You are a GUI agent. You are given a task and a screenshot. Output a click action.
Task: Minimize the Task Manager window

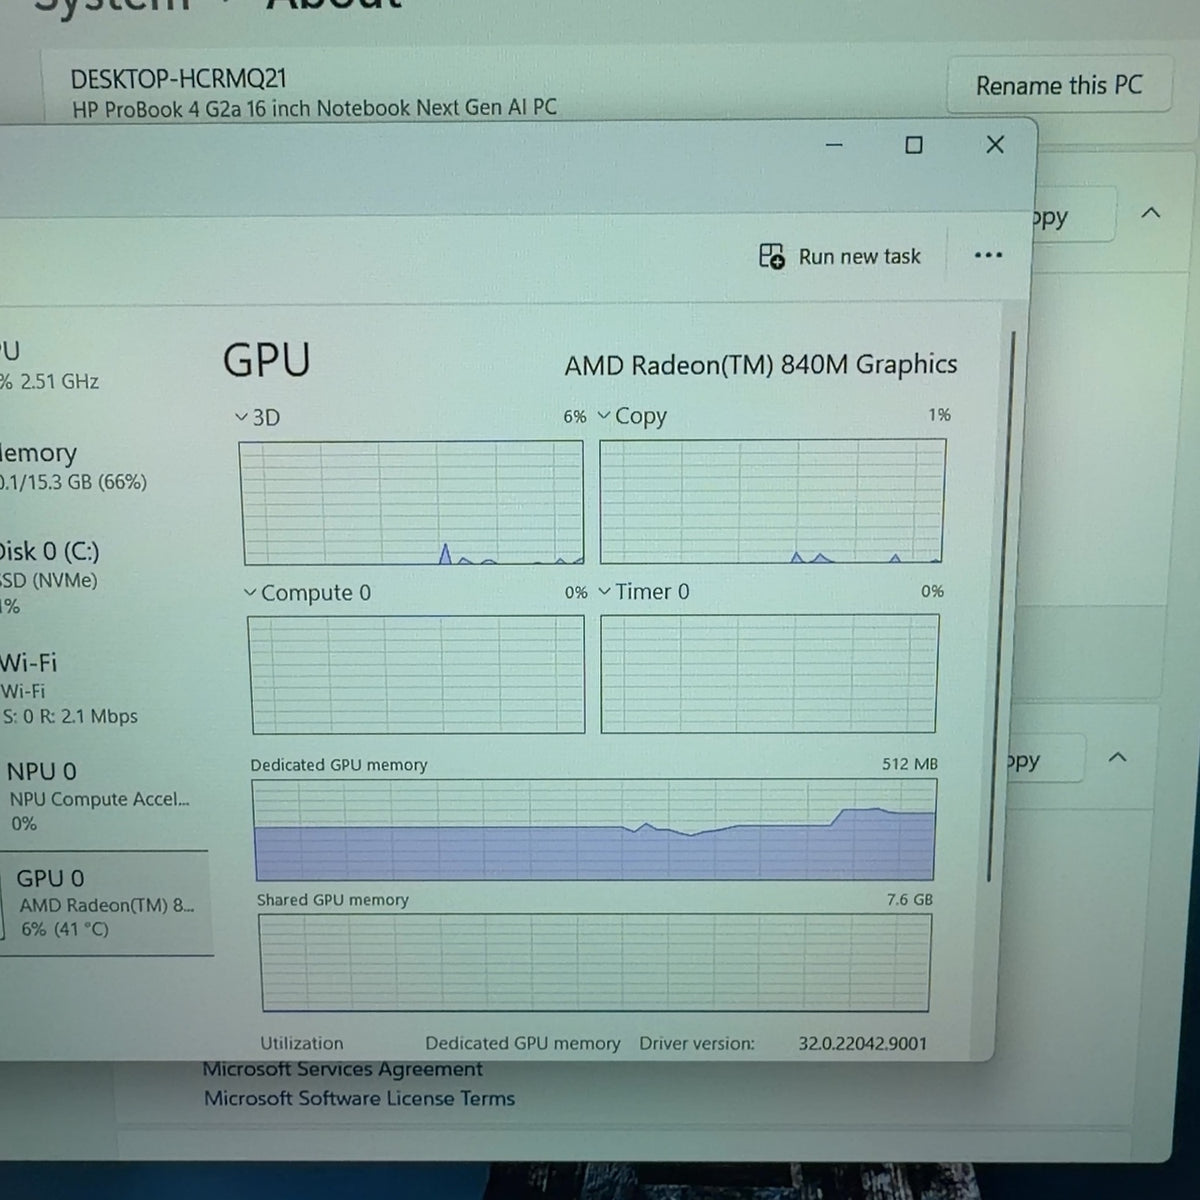point(834,145)
